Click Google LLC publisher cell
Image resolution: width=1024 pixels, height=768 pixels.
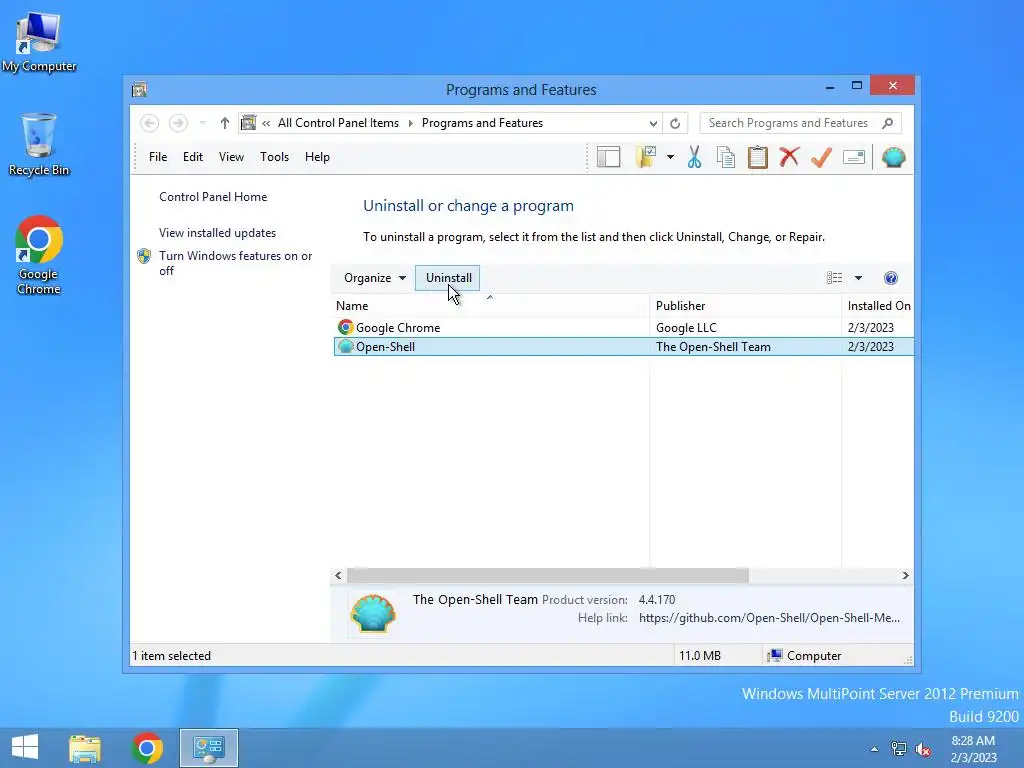tap(686, 327)
